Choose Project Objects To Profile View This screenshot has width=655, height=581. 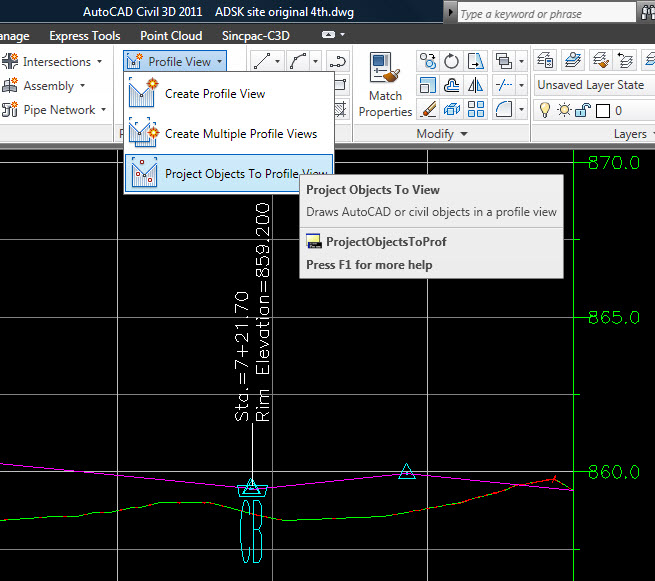229,173
